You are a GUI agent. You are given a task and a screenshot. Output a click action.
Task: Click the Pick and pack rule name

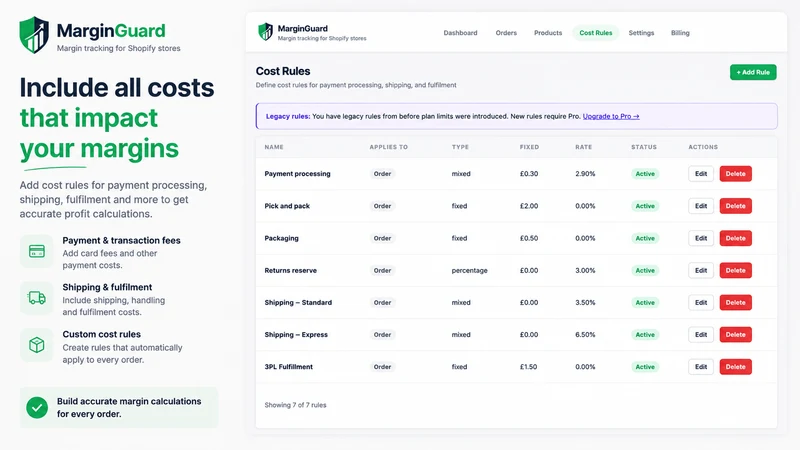(x=287, y=206)
